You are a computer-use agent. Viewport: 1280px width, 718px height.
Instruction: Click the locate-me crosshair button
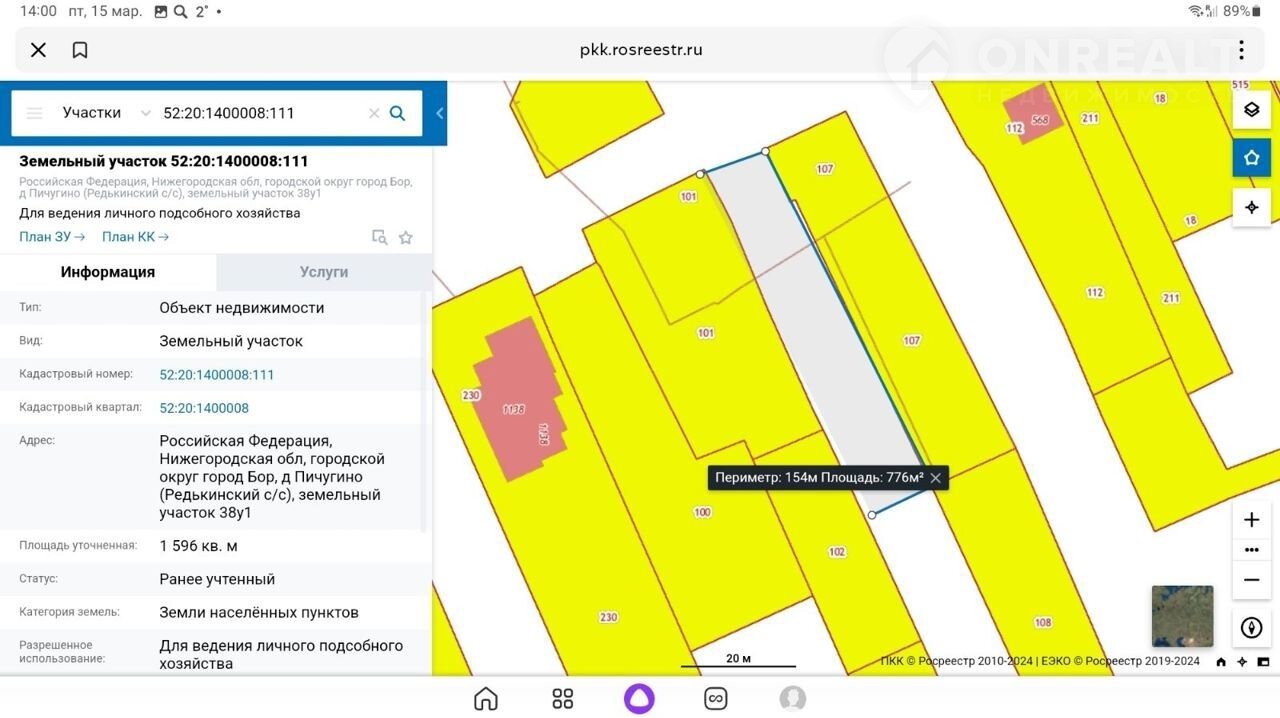(1251, 207)
